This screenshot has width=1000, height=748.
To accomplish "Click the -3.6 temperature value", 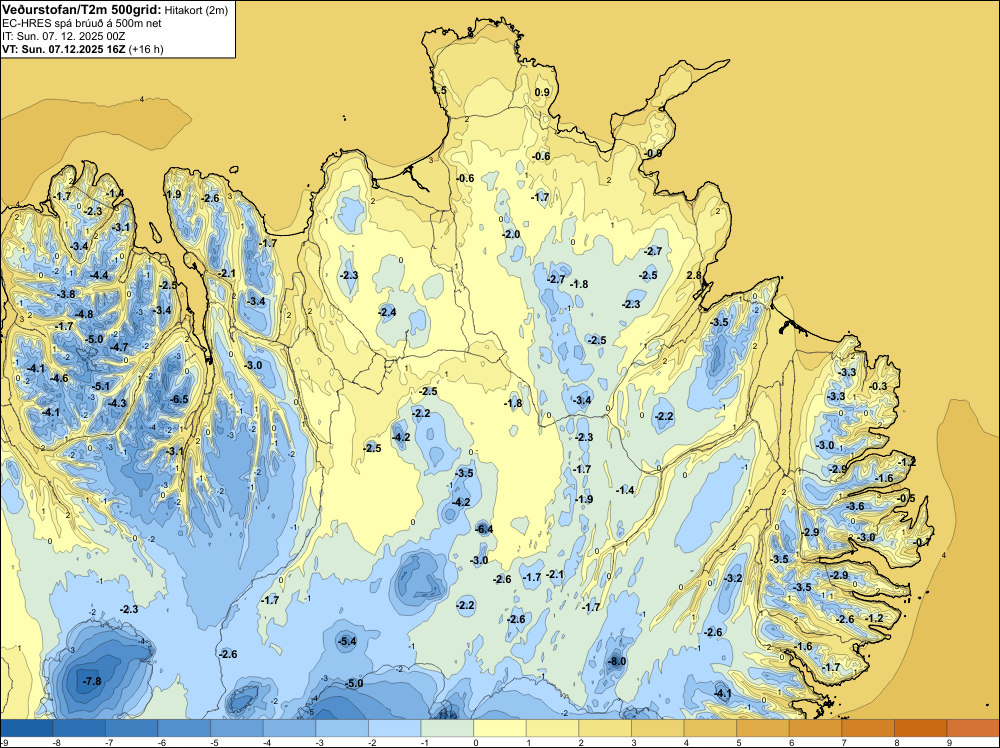I will [x=855, y=506].
